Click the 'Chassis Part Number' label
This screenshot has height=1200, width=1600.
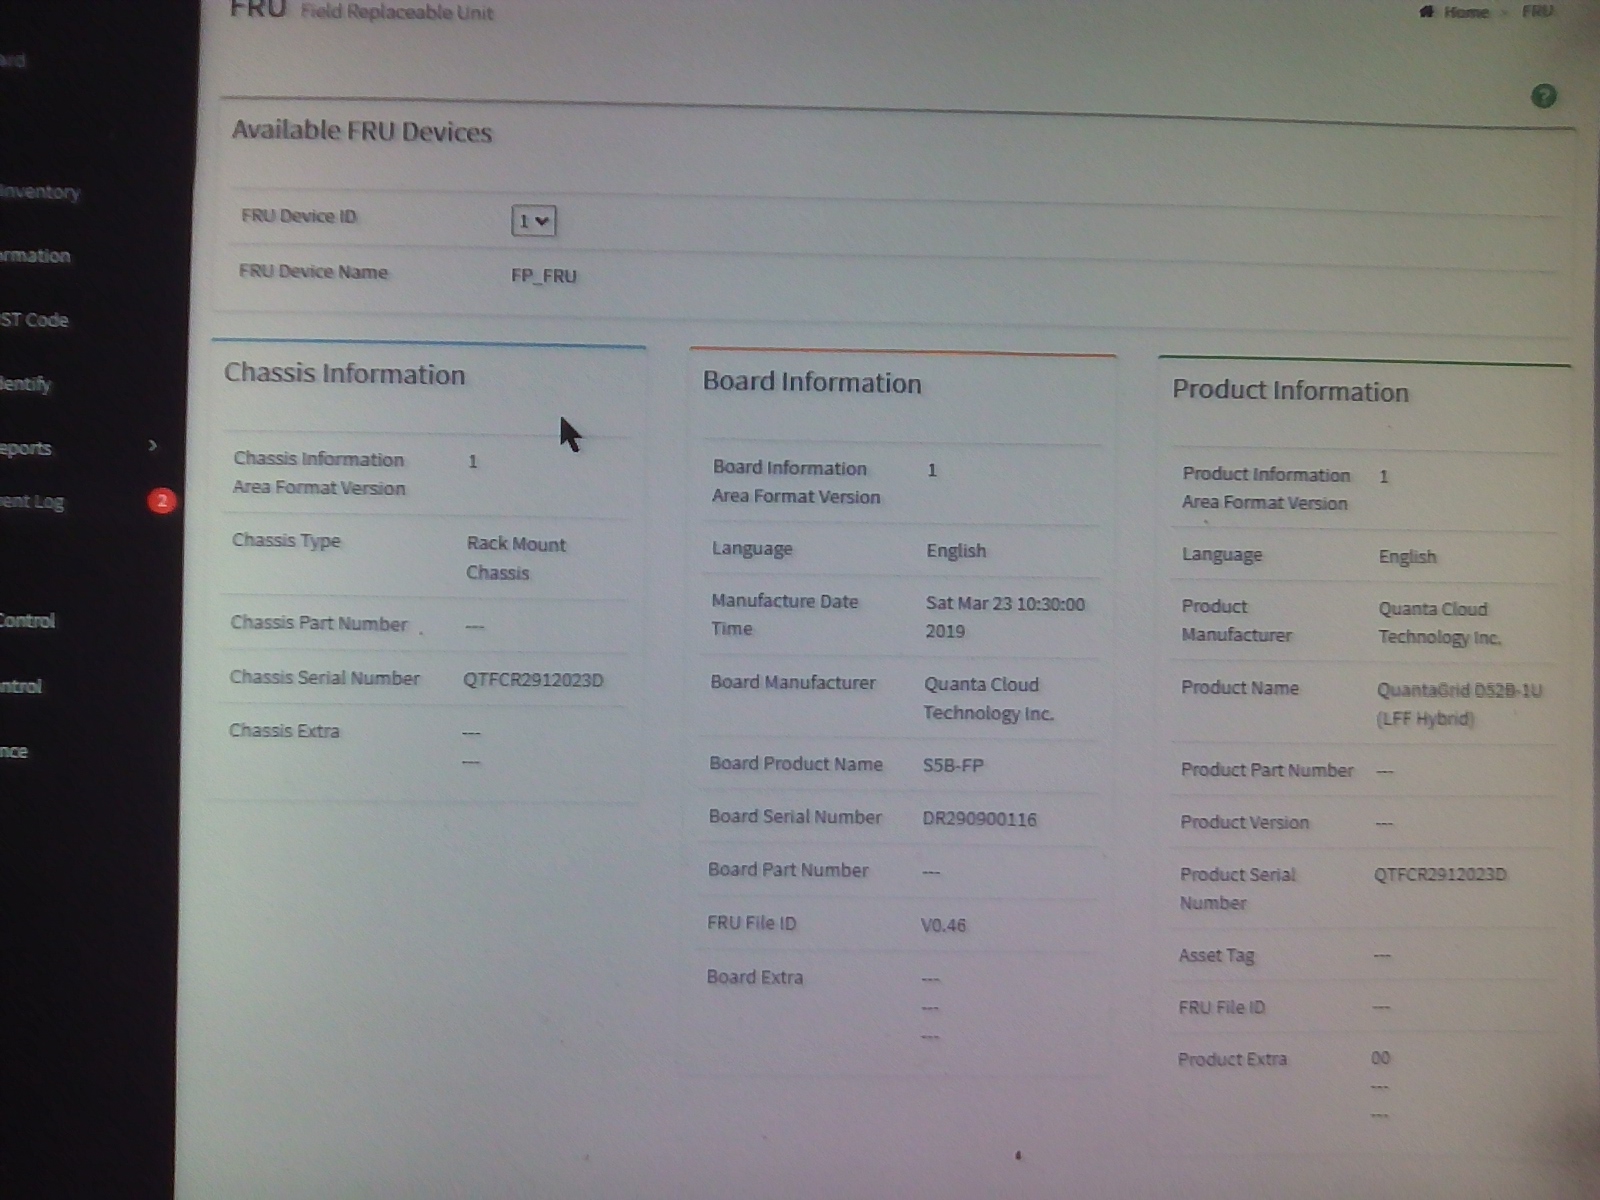[319, 623]
